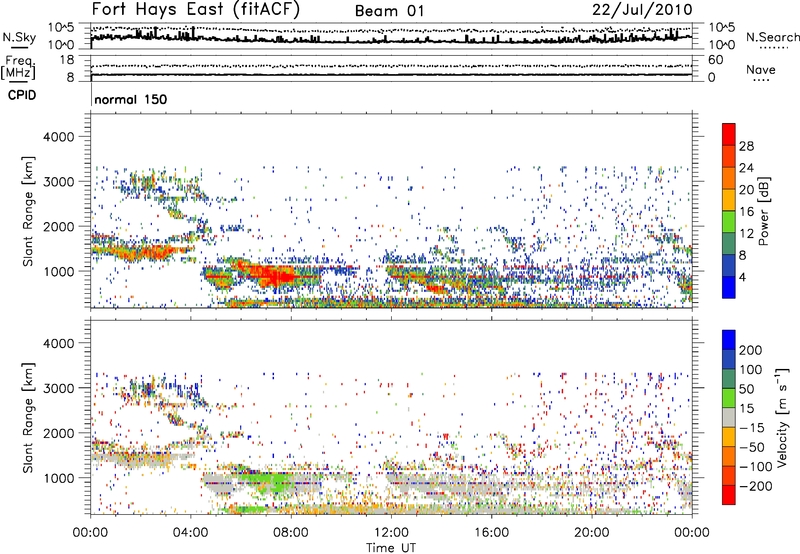800x554 pixels.
Task: Click the 08:00 time axis tick
Action: pyautogui.click(x=291, y=530)
